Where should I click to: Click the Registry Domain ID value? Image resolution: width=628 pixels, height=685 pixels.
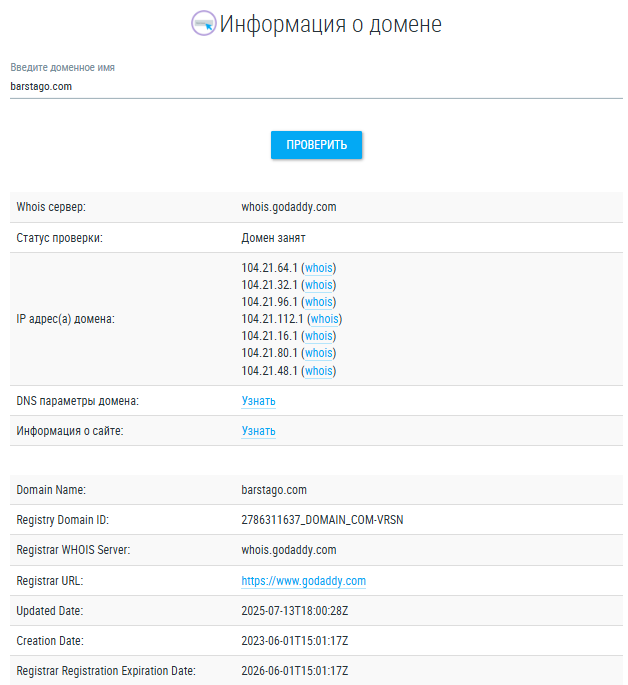[322, 520]
